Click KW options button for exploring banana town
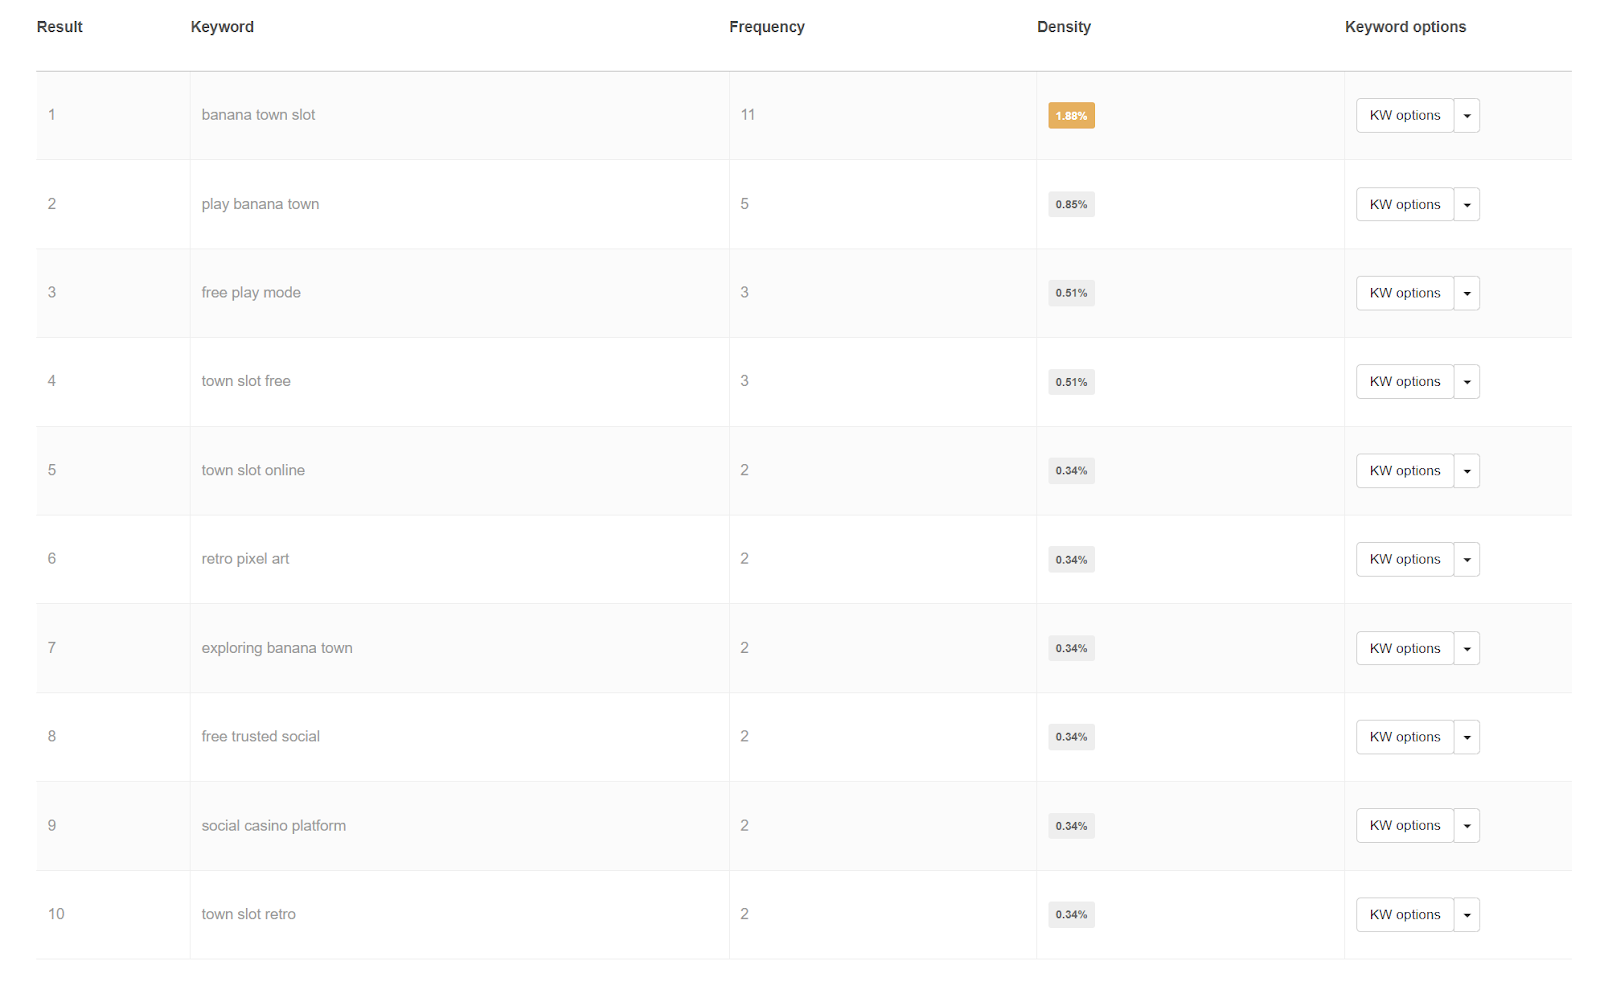Screen dimensions: 1600x994 point(1404,649)
